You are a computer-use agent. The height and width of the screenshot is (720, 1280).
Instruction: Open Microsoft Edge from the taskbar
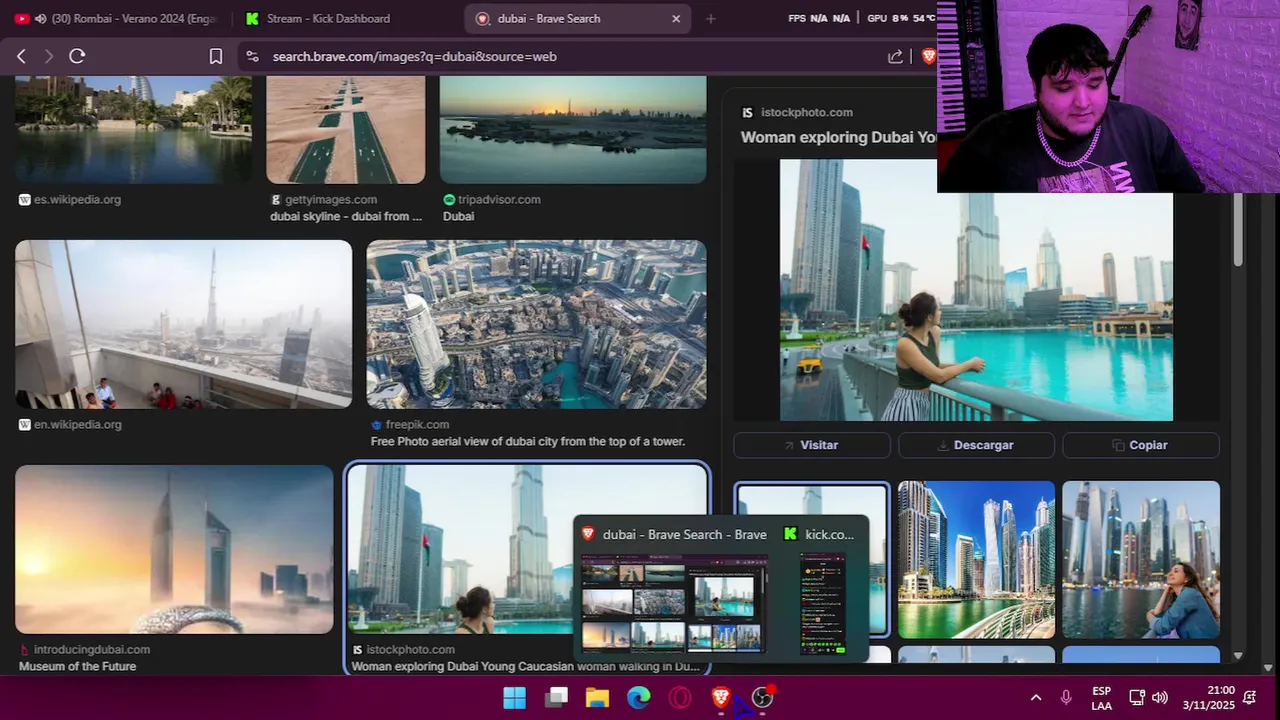tap(638, 697)
